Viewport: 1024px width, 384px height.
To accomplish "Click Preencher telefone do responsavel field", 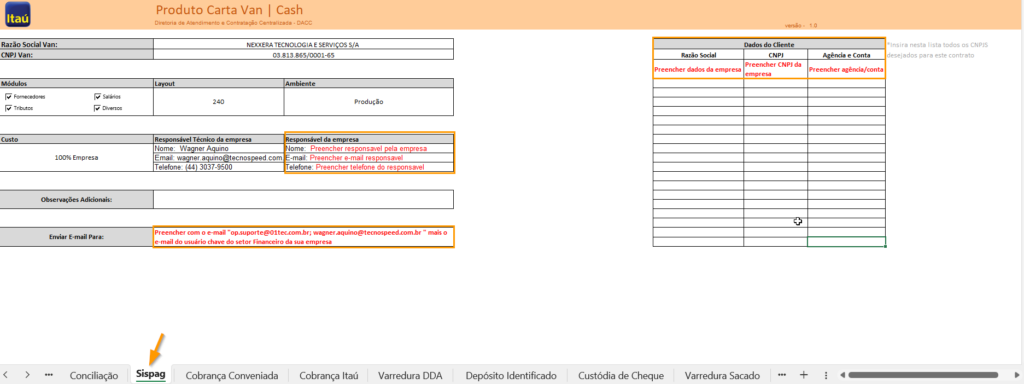I will click(369, 167).
